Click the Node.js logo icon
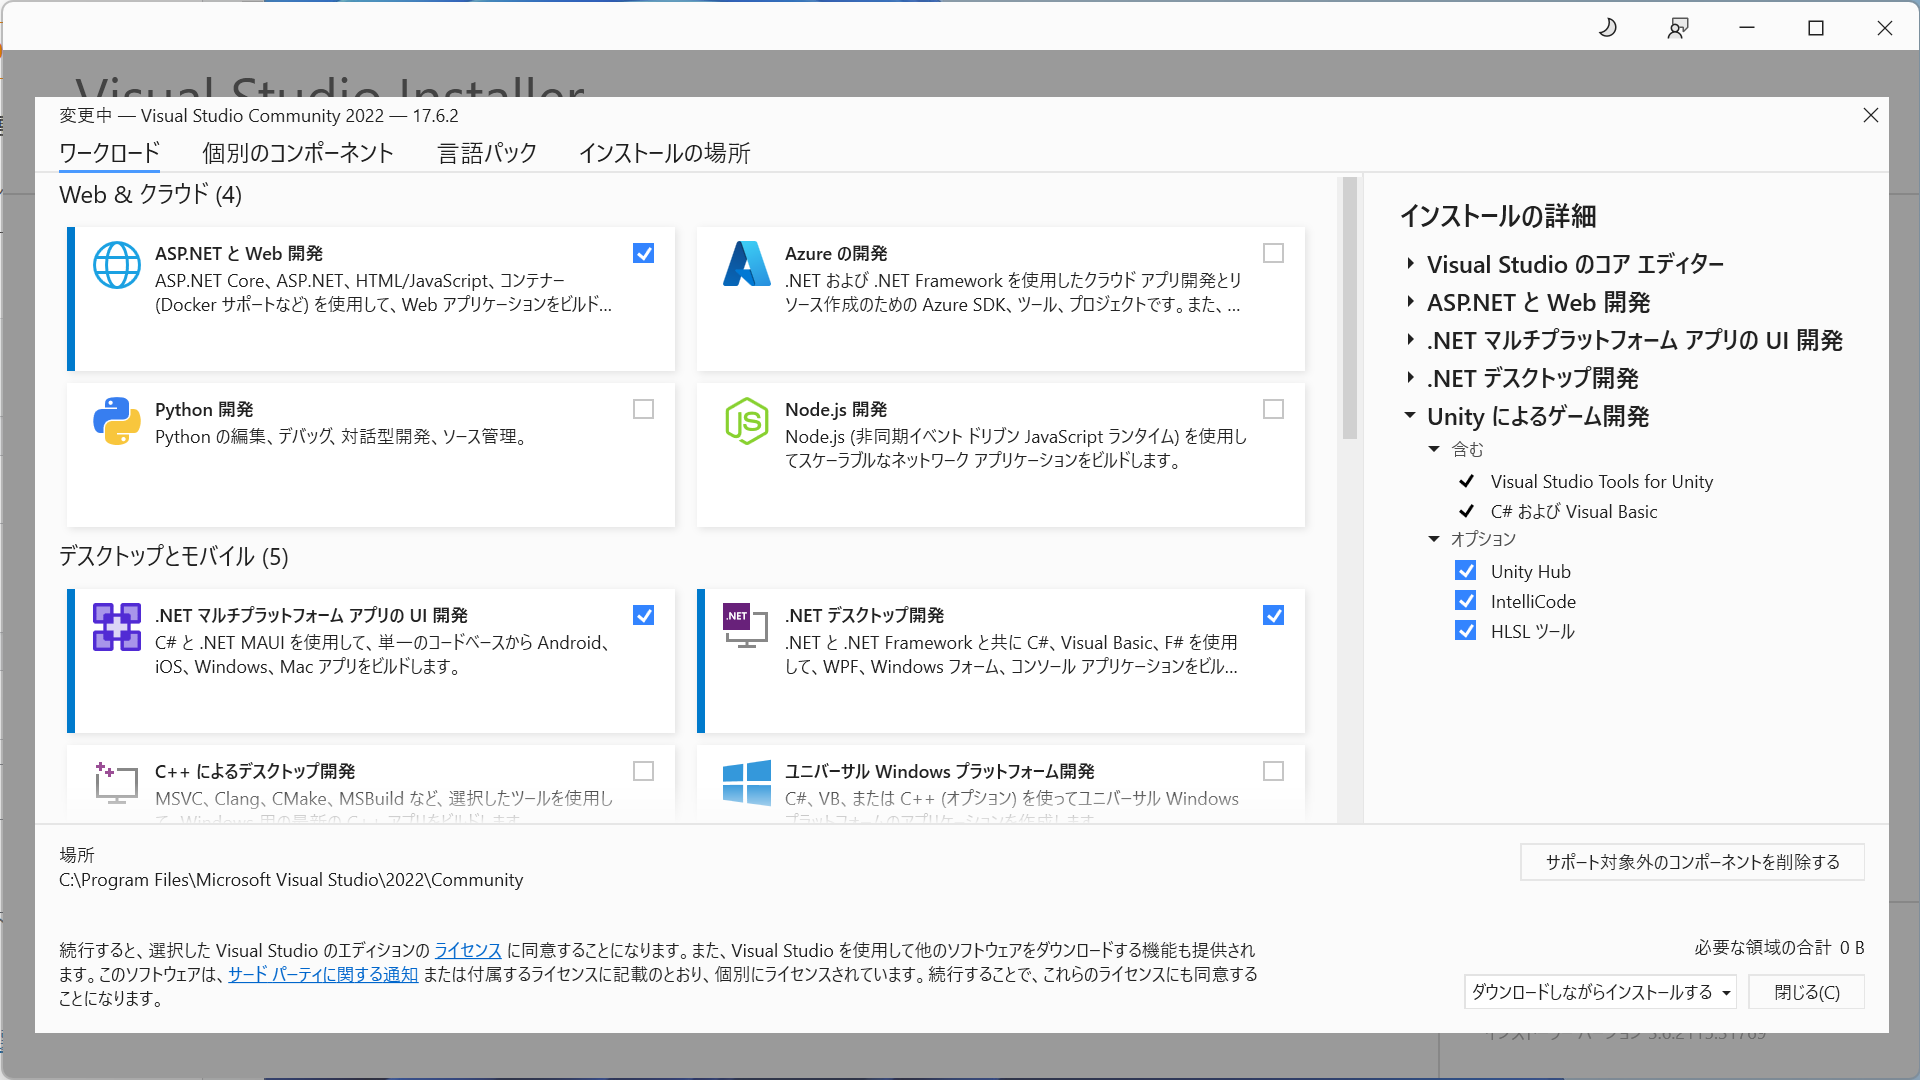 pyautogui.click(x=746, y=421)
